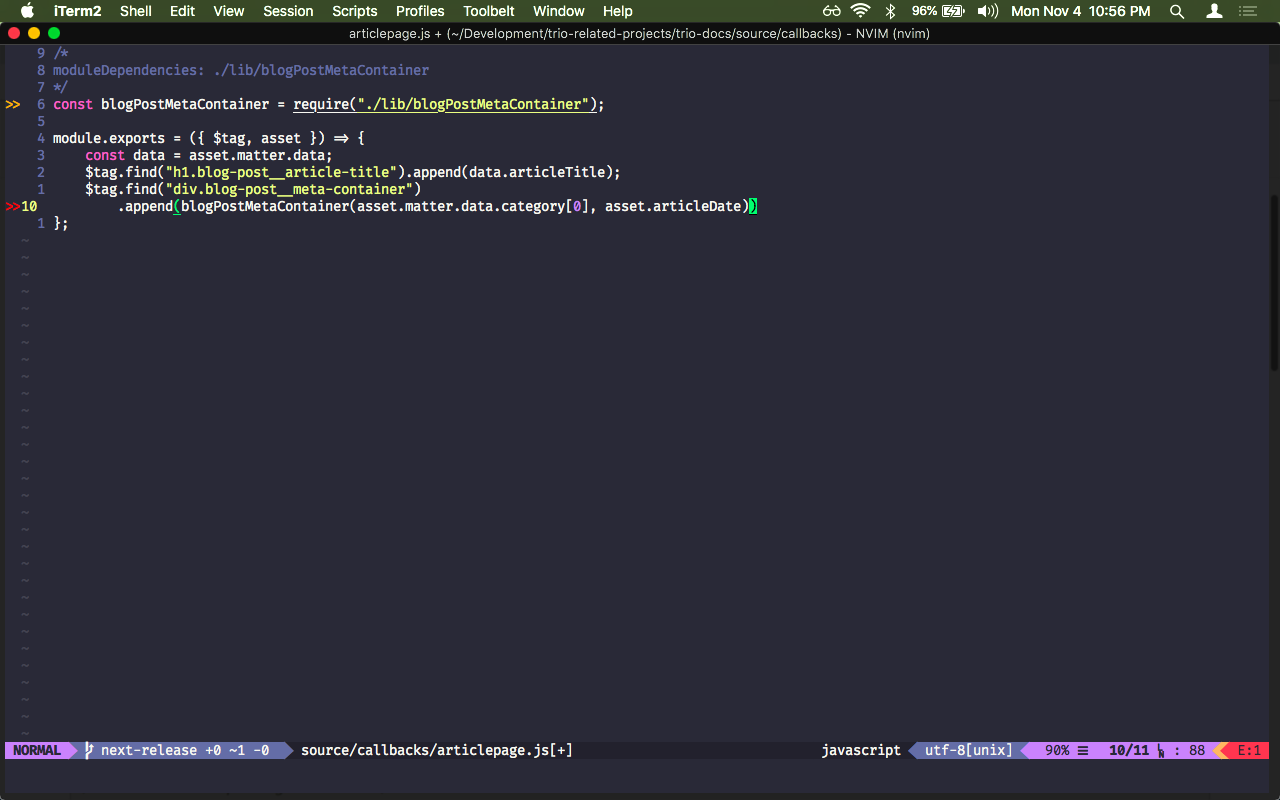Screen dimensions: 1280x800
Task: Open the Apple menu
Action: pos(27,11)
